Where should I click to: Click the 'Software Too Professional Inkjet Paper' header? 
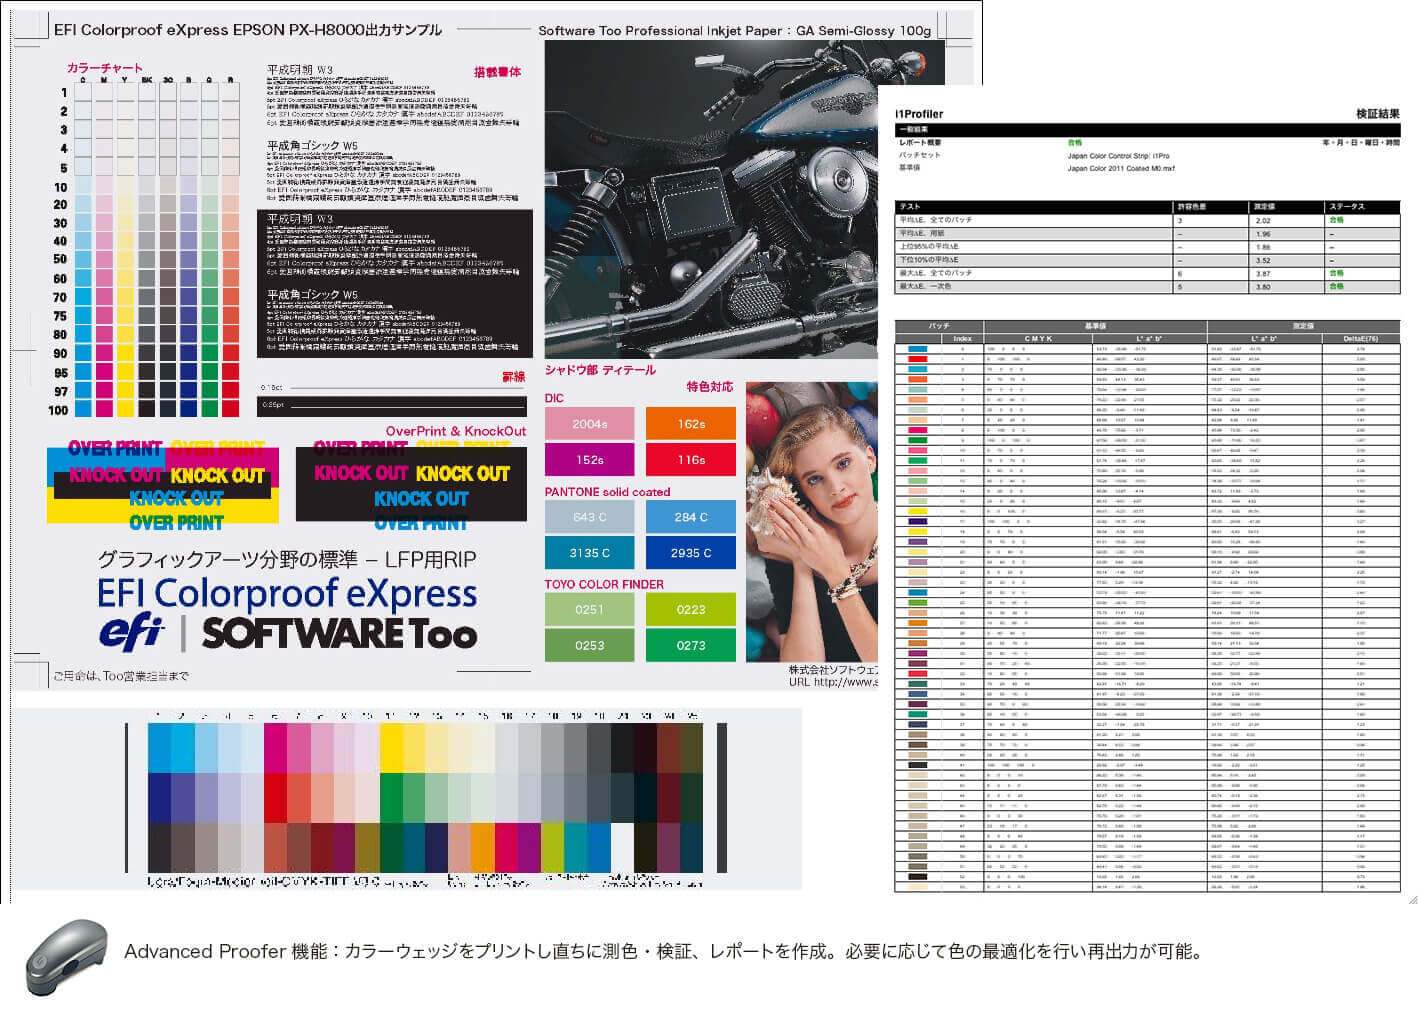click(660, 31)
